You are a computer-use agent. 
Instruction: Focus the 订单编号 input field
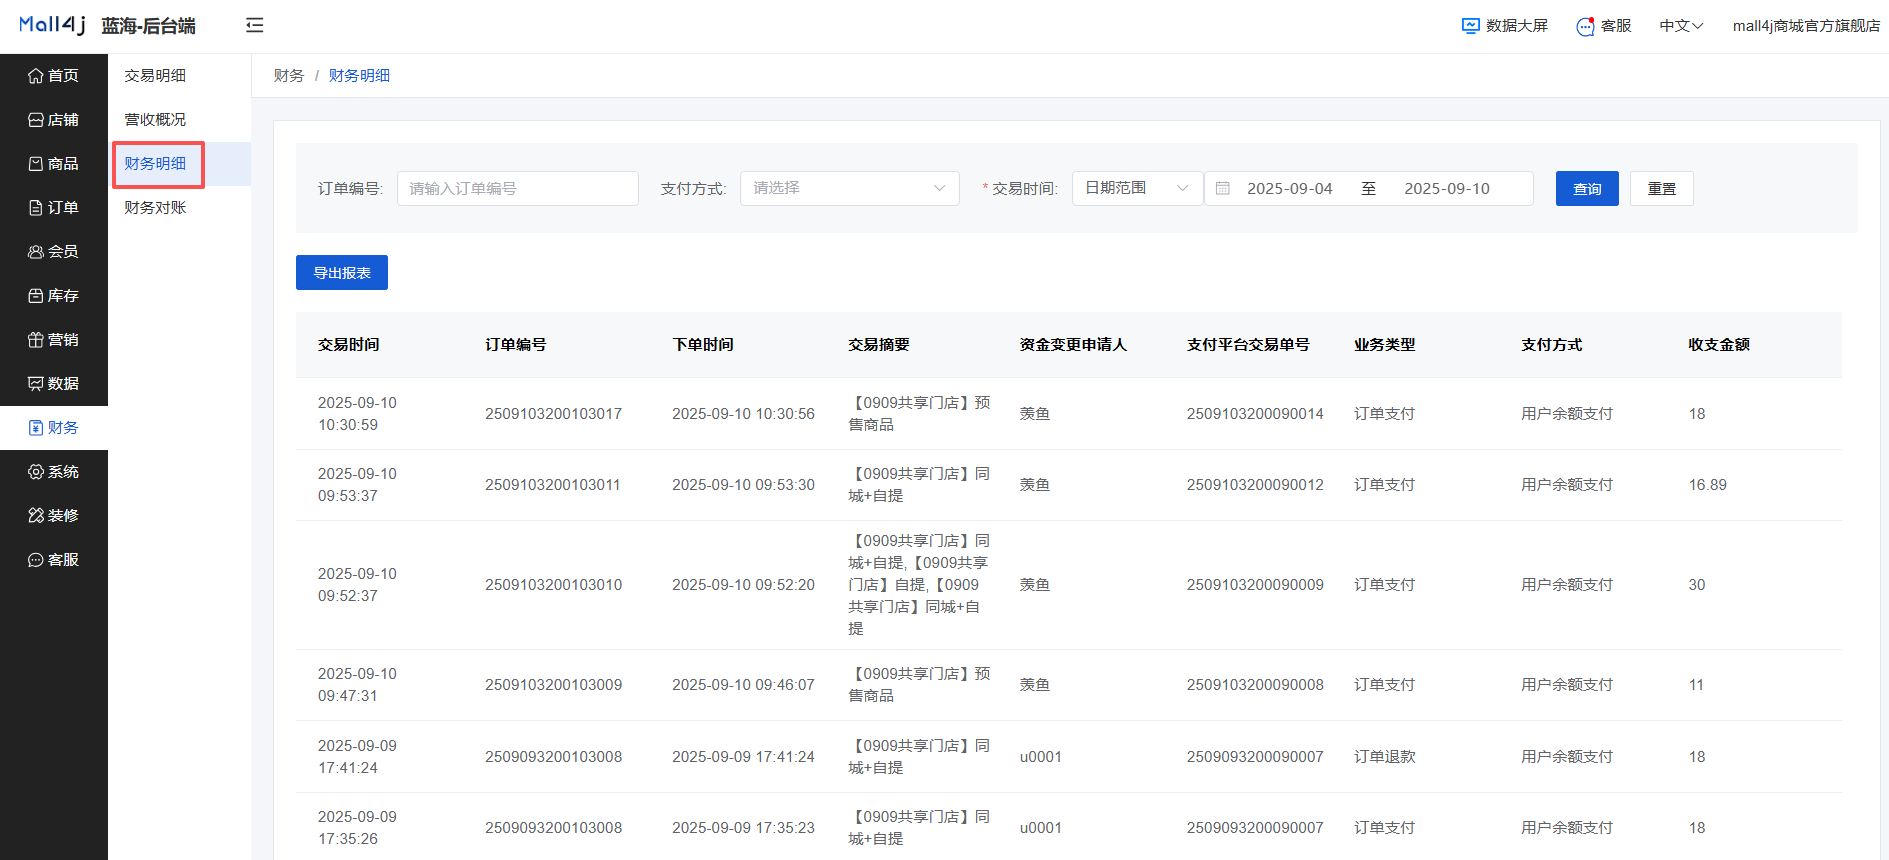tap(518, 188)
